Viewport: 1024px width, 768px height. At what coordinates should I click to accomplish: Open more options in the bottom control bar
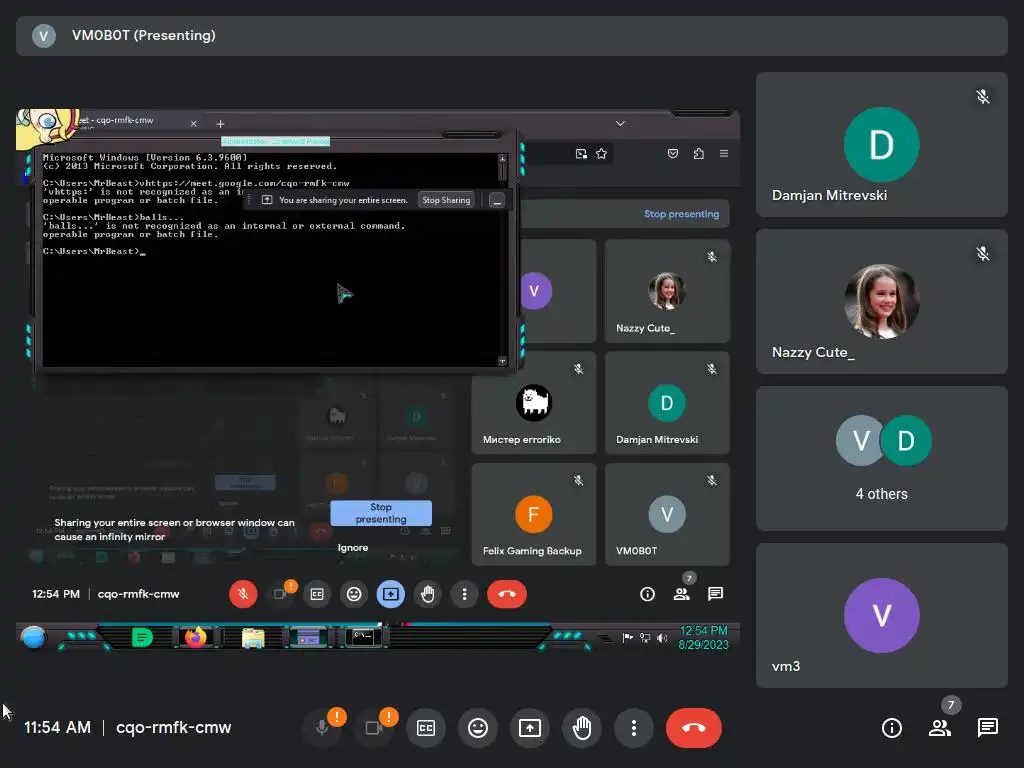pos(633,728)
